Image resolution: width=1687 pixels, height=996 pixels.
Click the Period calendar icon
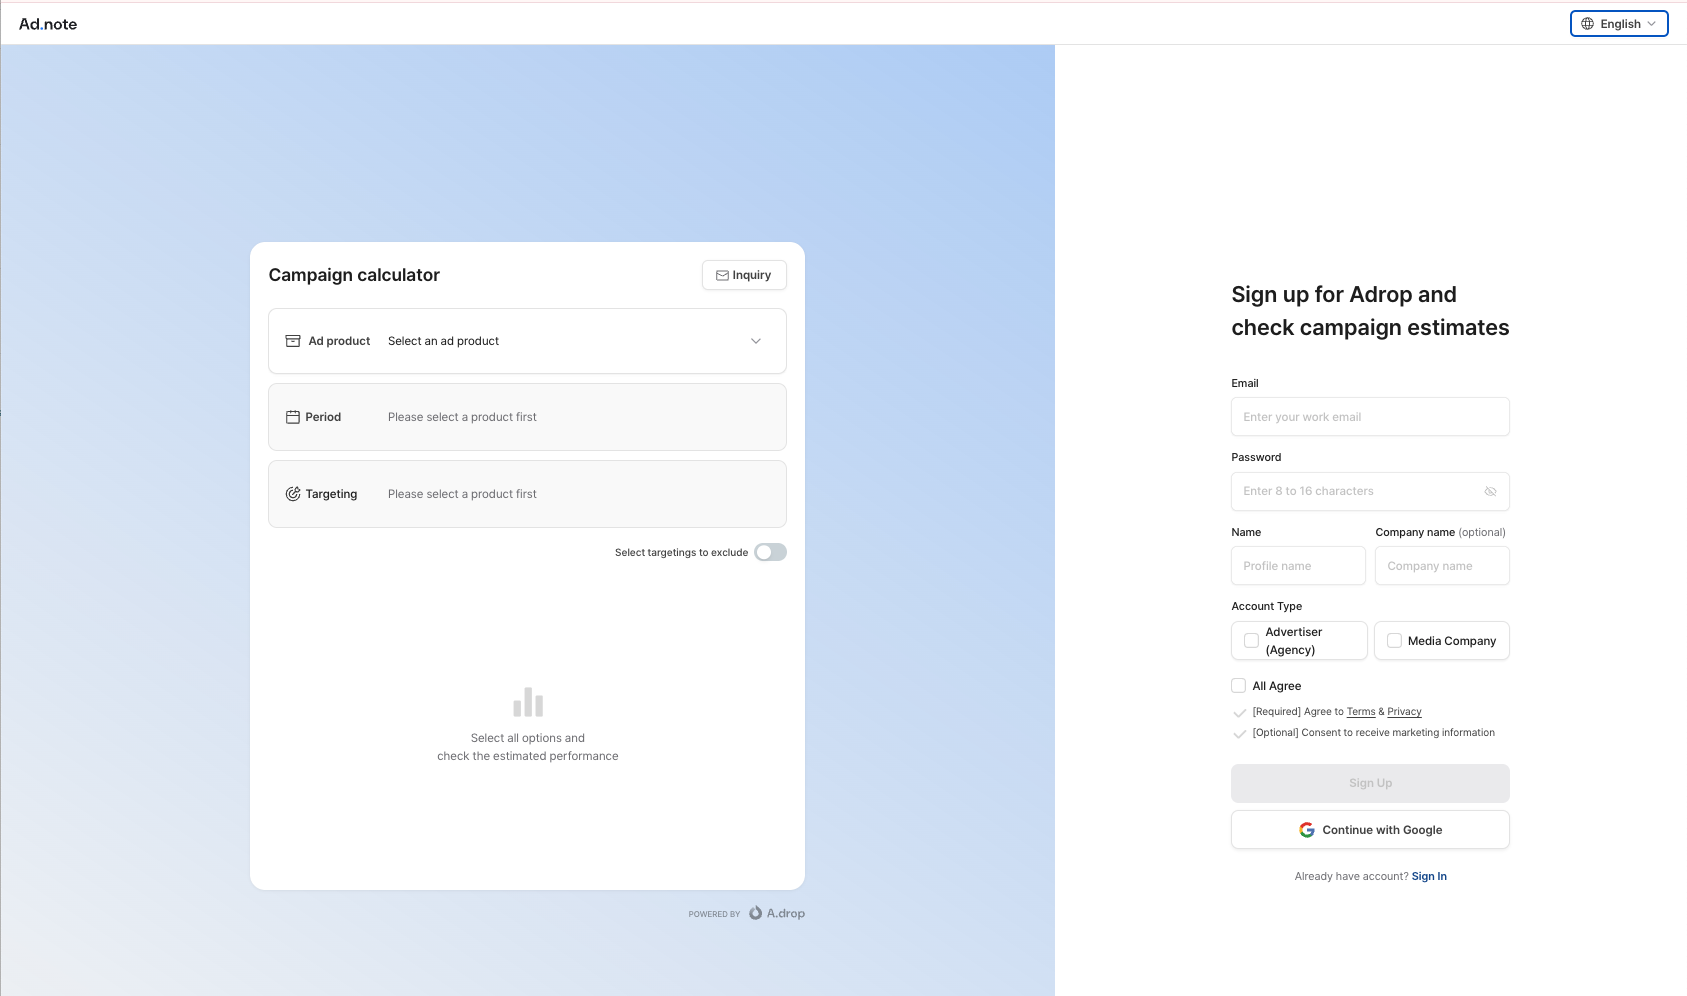pos(293,417)
